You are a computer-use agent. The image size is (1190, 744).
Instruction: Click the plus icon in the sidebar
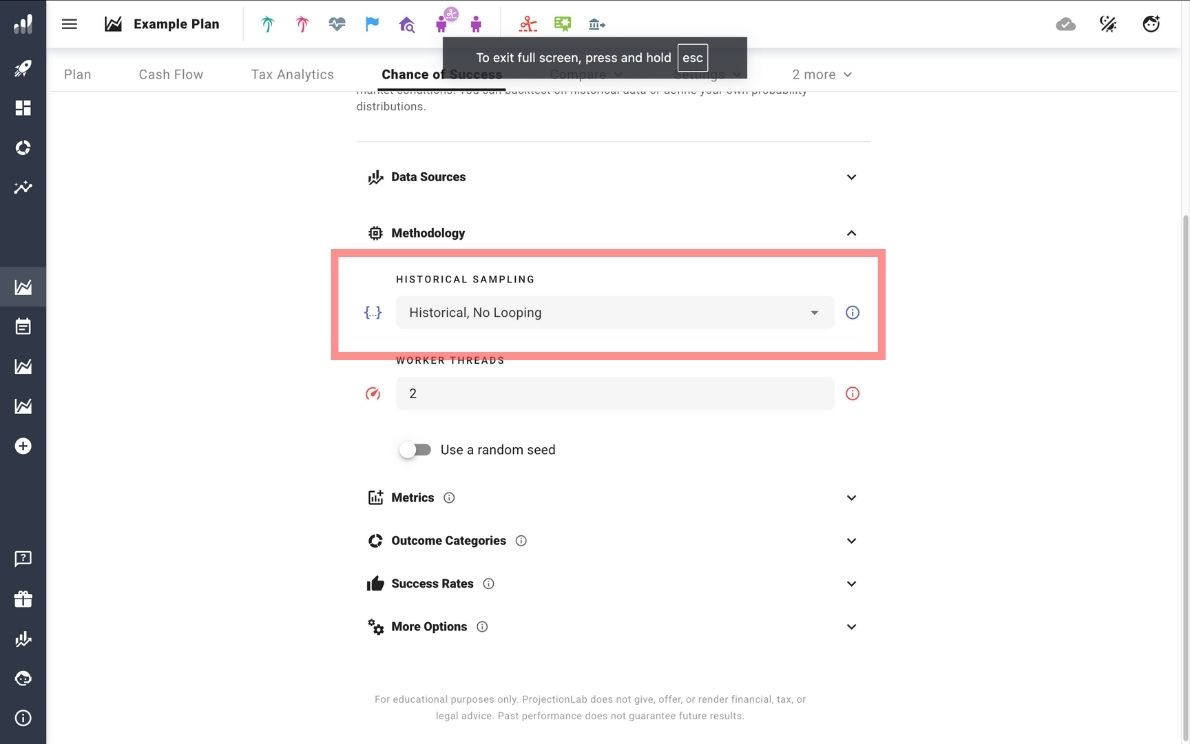23,446
